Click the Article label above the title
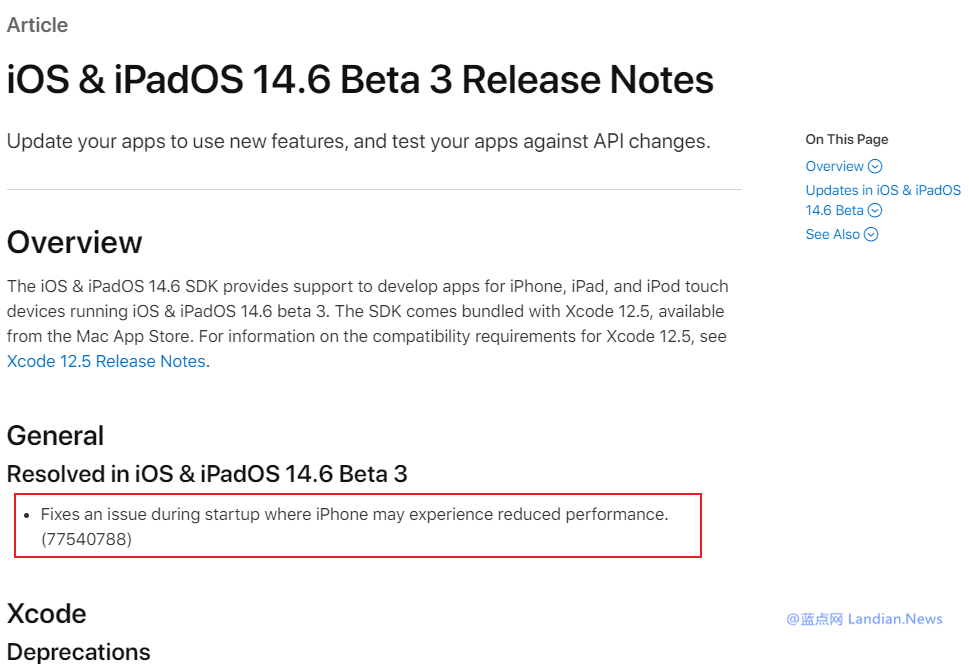Viewport: 969px width, 669px height. click(37, 26)
